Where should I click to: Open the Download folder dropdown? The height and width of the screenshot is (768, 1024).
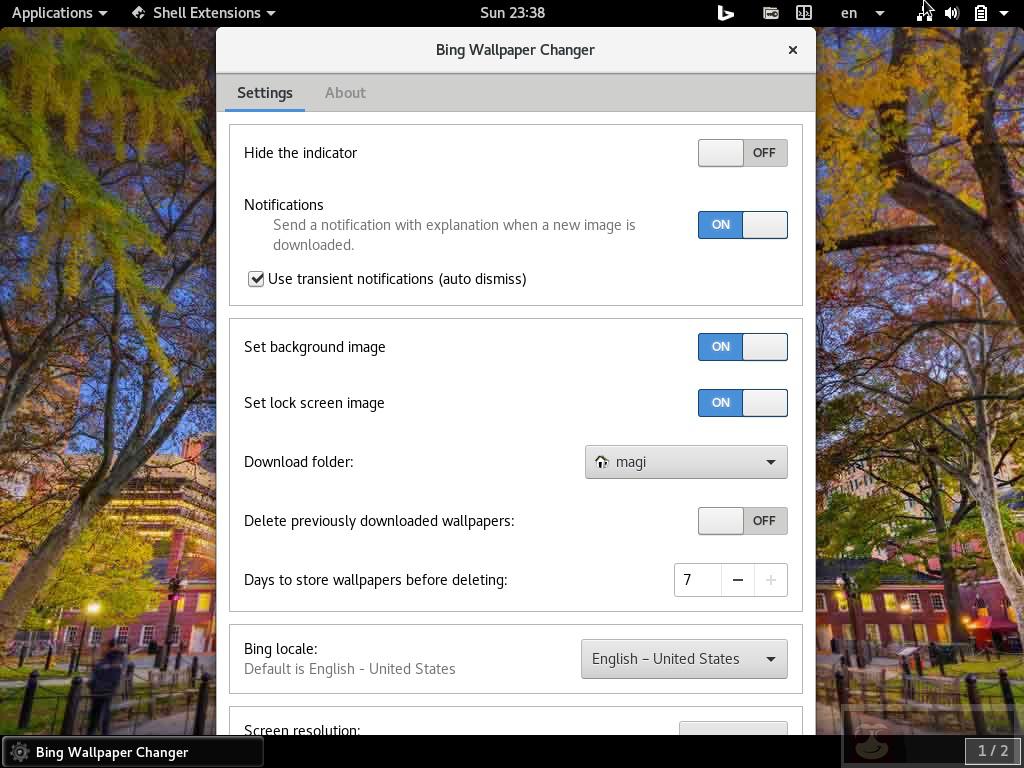[x=686, y=462]
